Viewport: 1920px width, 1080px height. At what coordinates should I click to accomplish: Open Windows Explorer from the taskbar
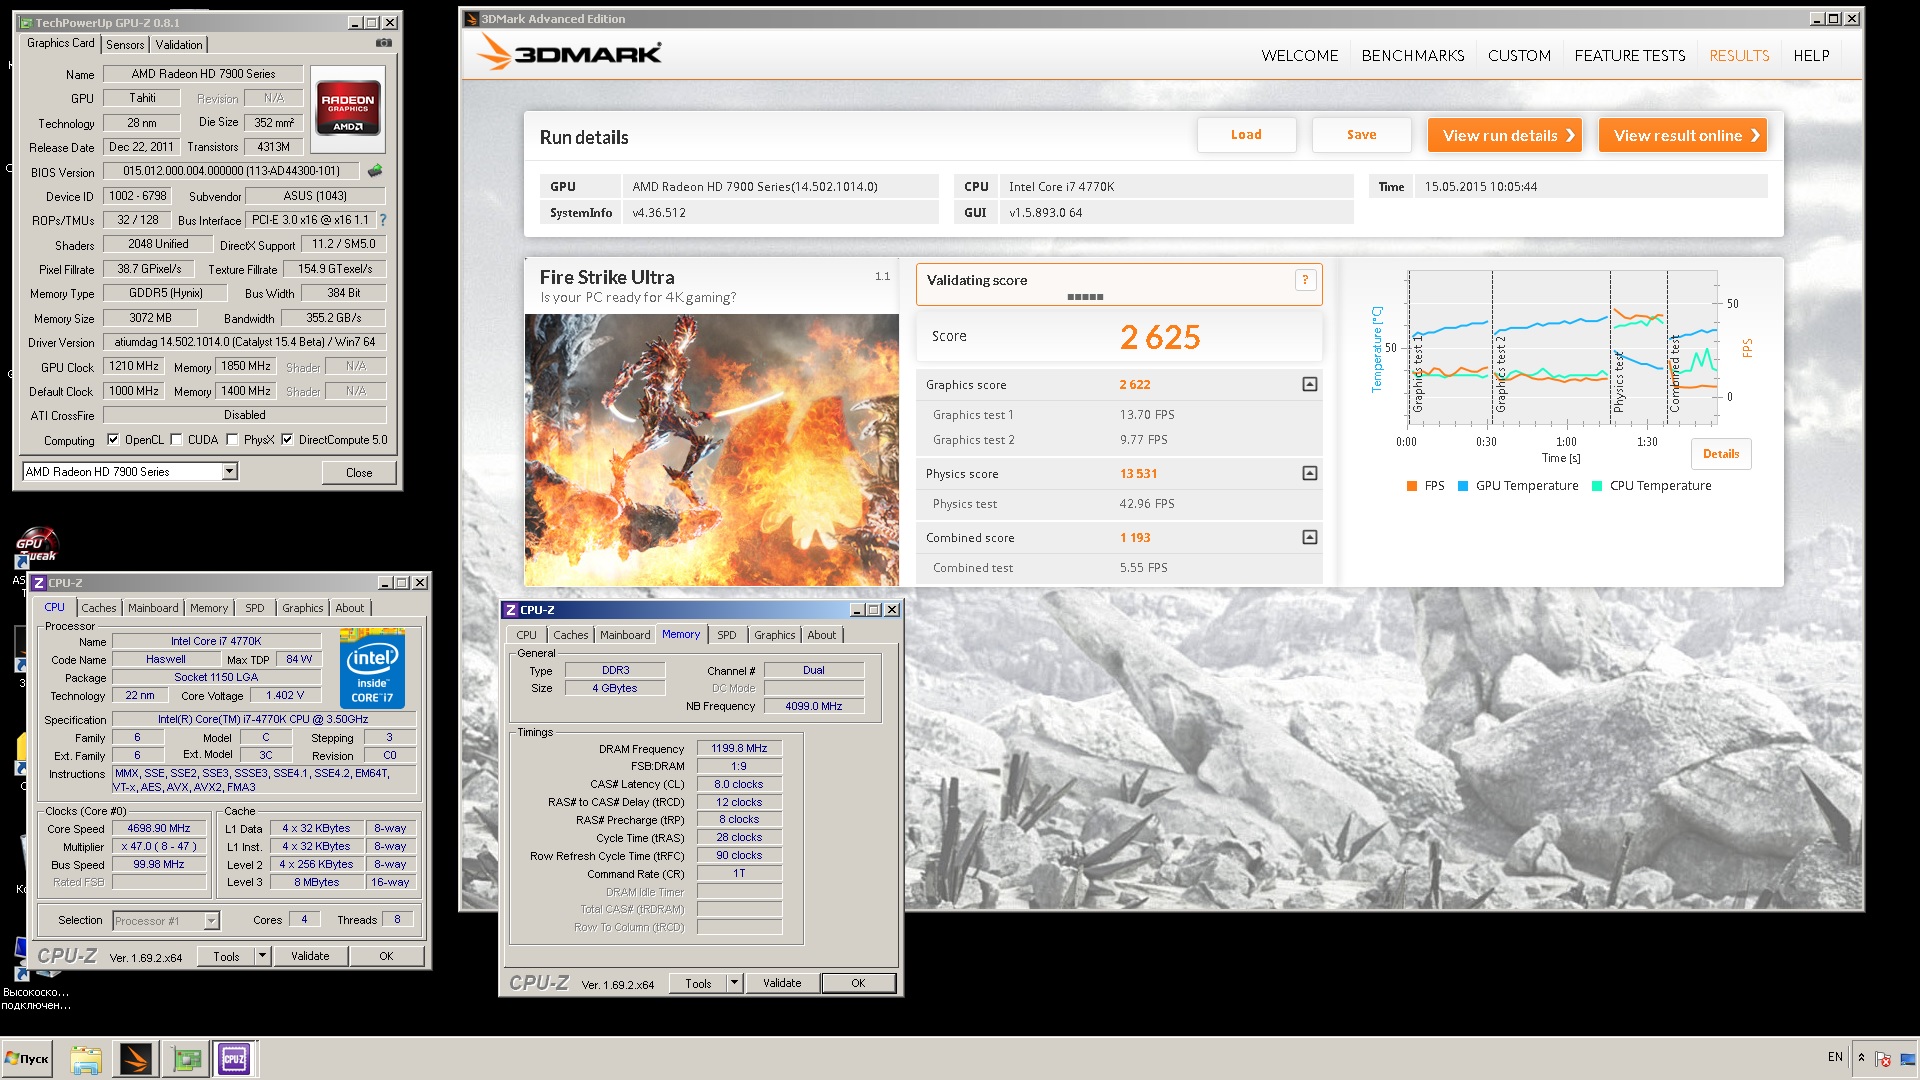pyautogui.click(x=86, y=1059)
